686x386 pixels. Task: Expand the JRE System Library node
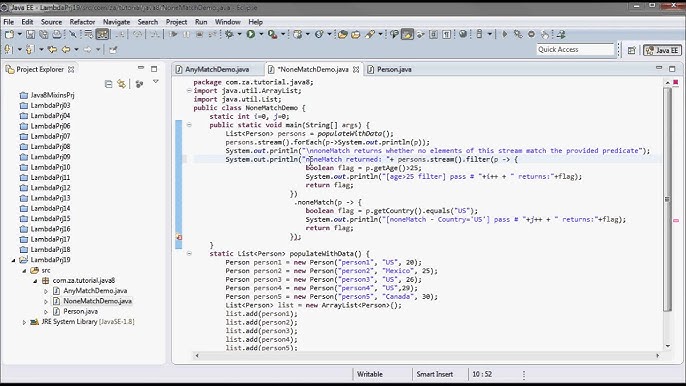coord(24,322)
